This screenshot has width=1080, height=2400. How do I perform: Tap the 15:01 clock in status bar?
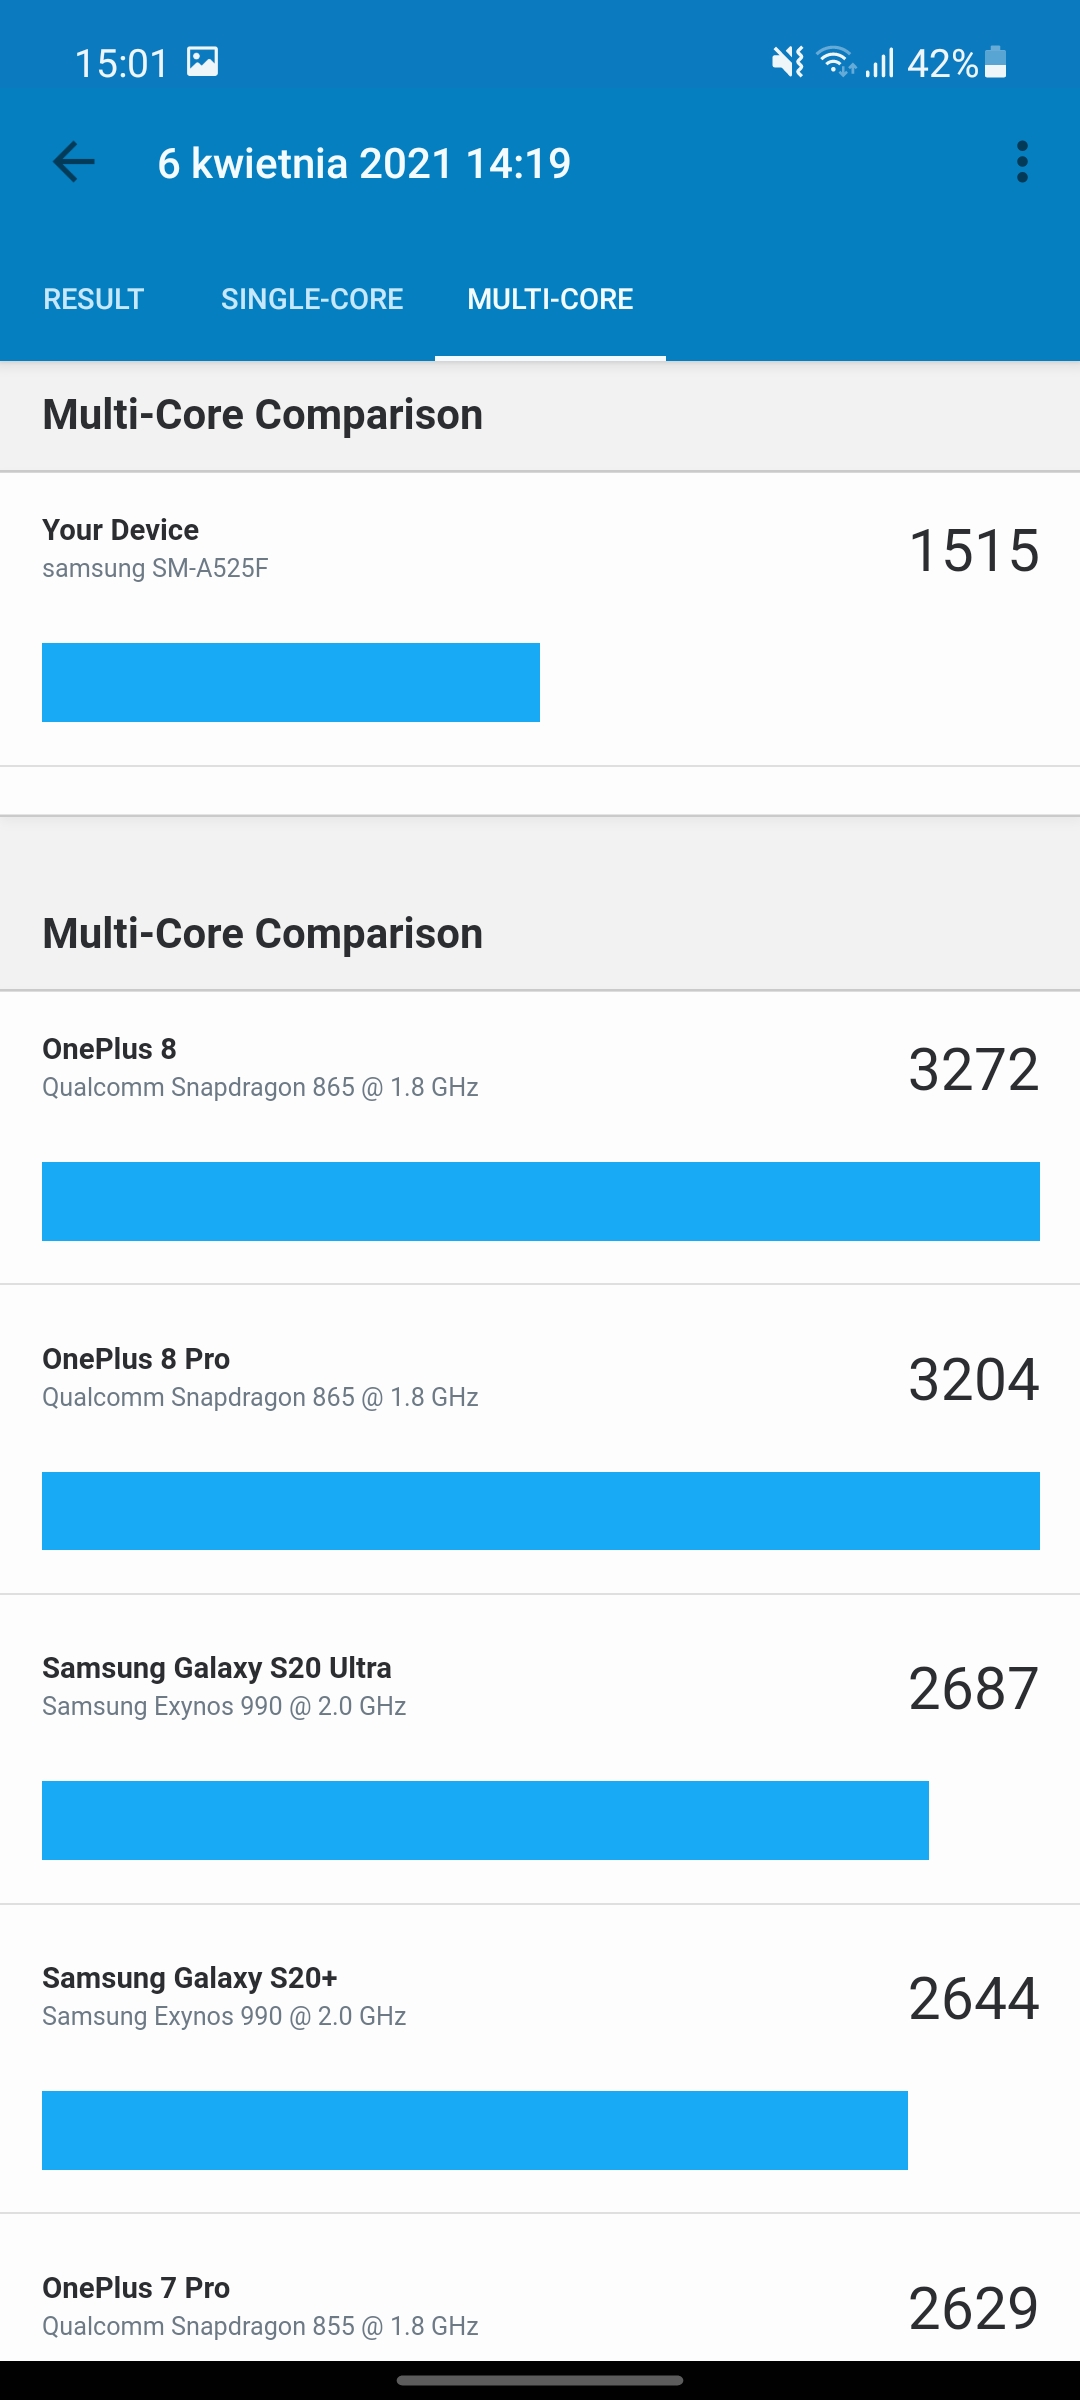coord(121,63)
